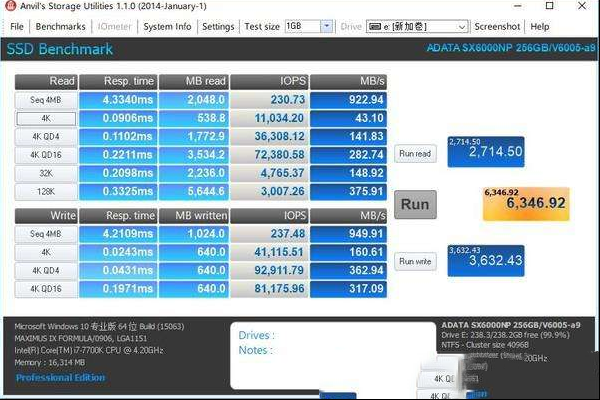600x400 pixels.
Task: Click the write score box 3,632.43
Action: 486,261
